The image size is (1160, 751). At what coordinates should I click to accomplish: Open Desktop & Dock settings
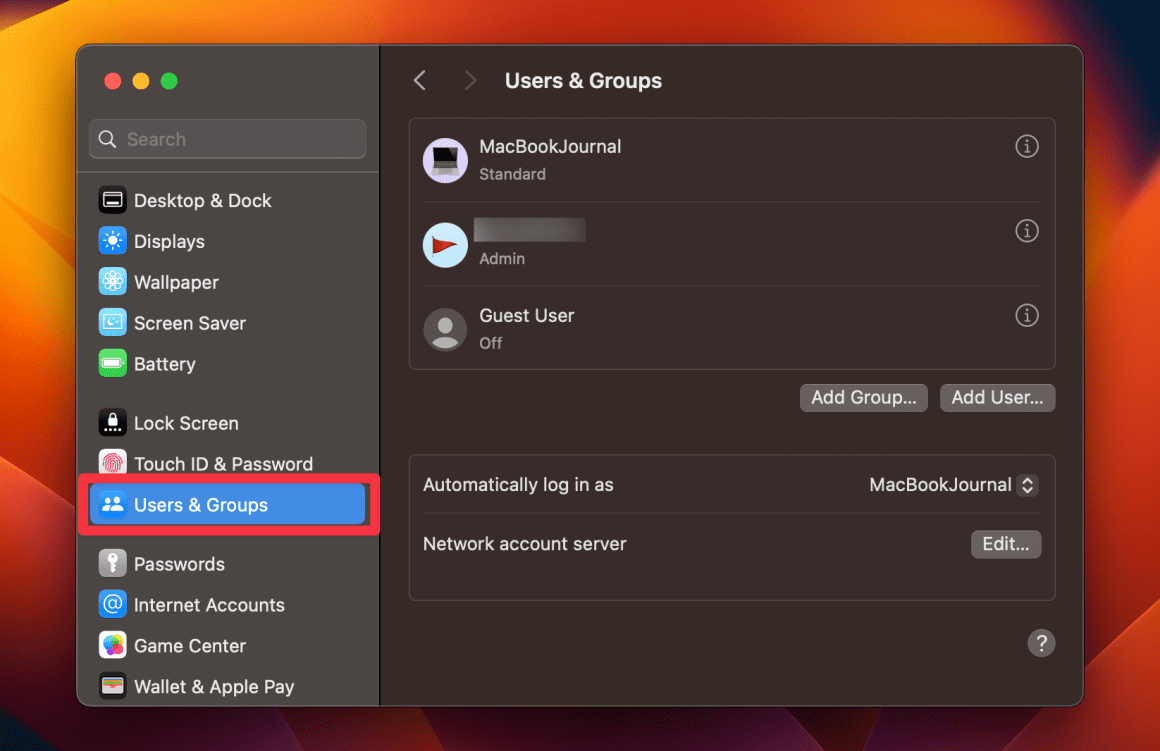pyautogui.click(x=203, y=200)
